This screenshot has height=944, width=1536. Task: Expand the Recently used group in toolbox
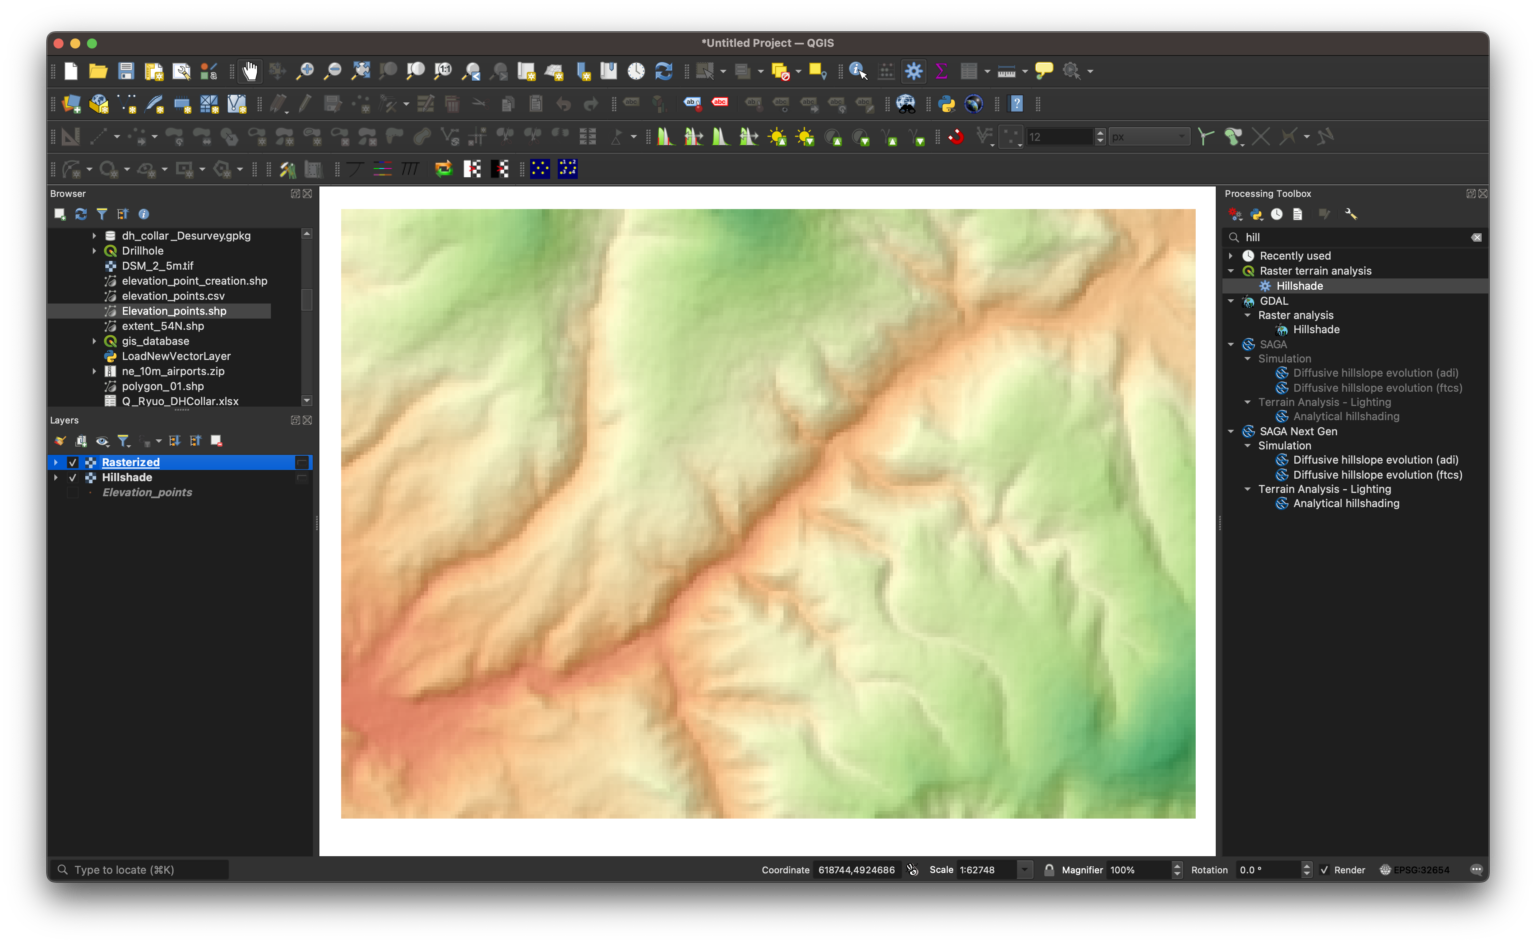click(1231, 256)
